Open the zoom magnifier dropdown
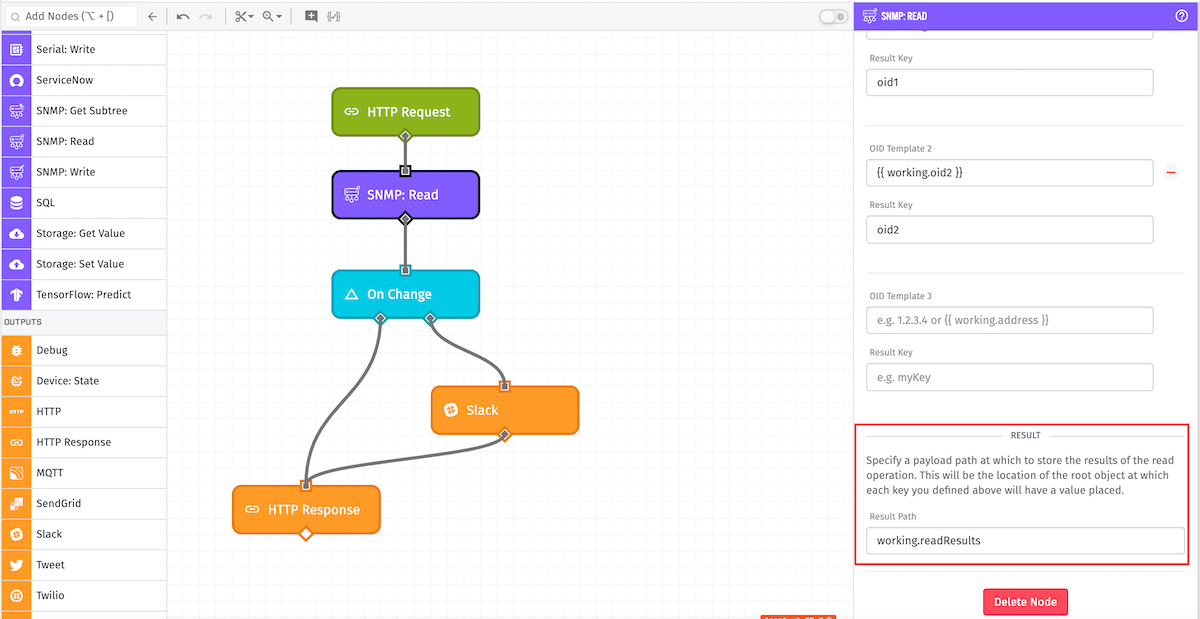 point(271,16)
